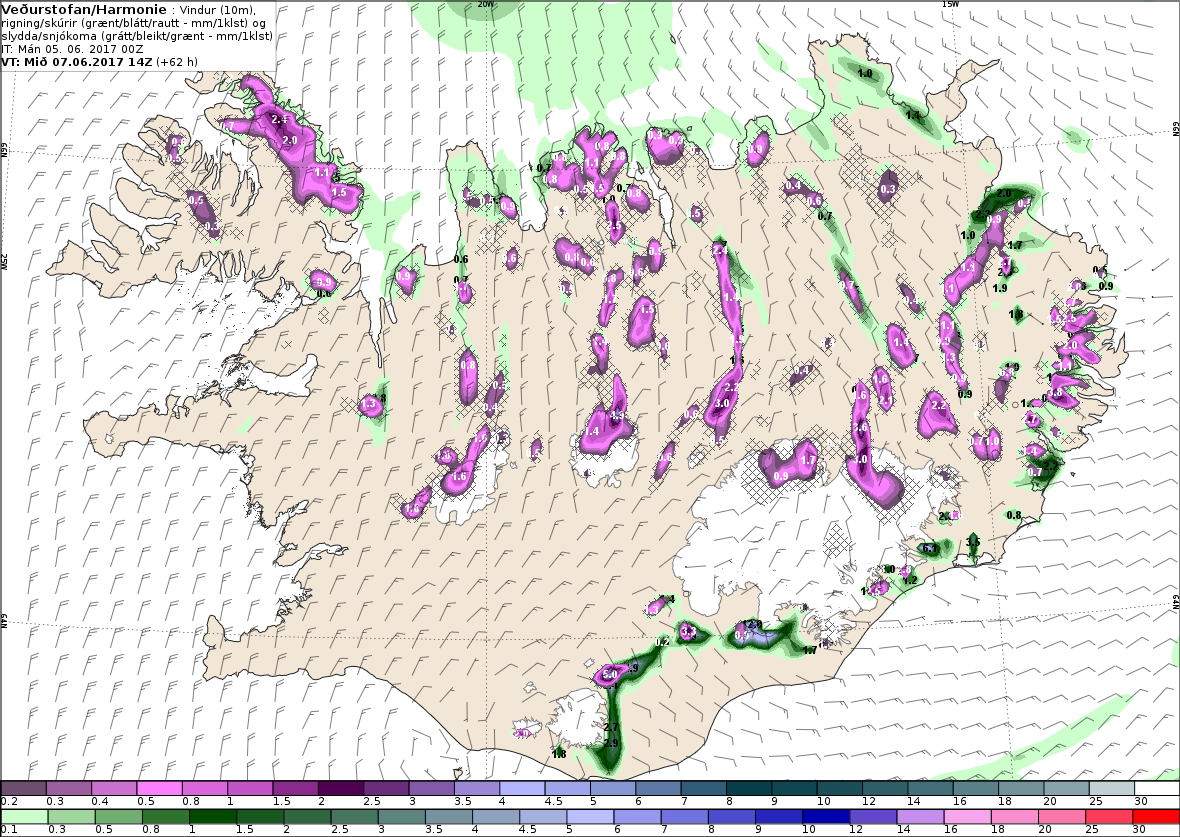
Task: Pick the deep navy blue 10–12 swatch, lower legend
Action: (826, 817)
